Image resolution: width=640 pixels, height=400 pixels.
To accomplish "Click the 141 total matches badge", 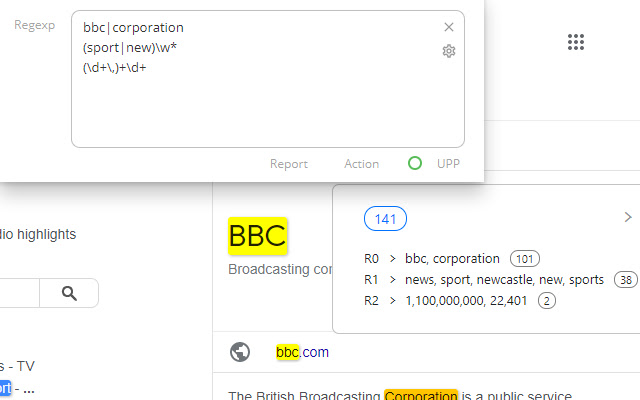I will 385,219.
